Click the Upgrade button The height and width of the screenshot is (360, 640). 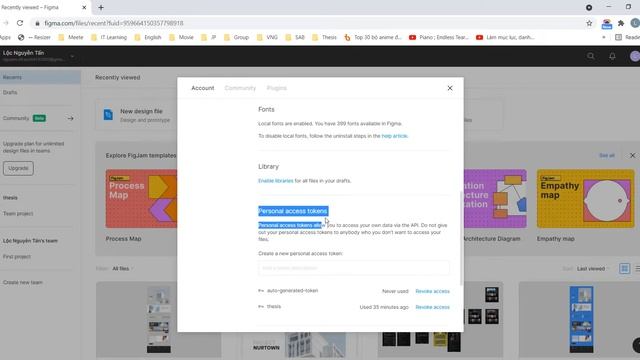(x=18, y=168)
